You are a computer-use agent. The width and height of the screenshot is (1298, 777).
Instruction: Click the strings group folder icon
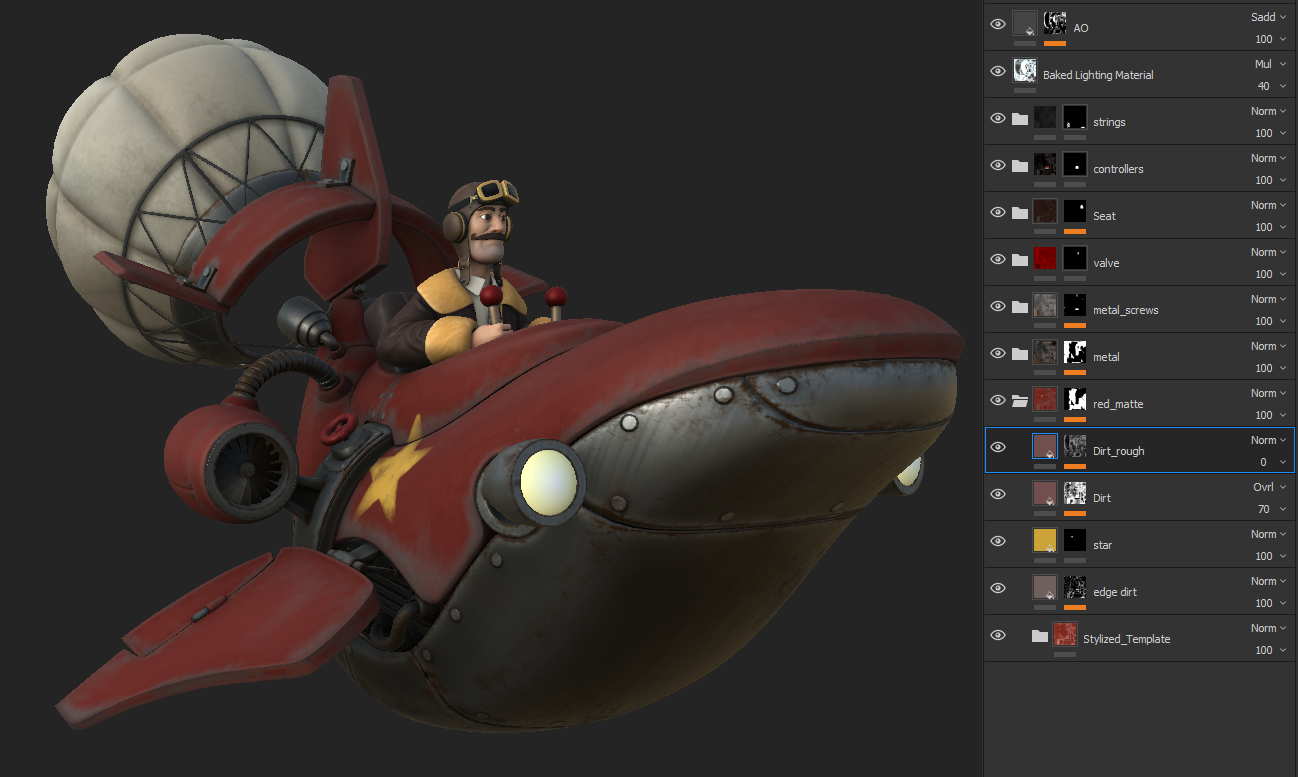click(x=1019, y=119)
